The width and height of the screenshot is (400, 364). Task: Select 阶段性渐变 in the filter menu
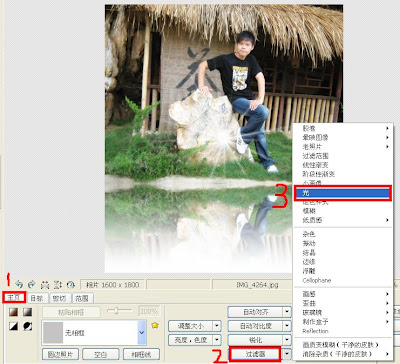(342, 174)
